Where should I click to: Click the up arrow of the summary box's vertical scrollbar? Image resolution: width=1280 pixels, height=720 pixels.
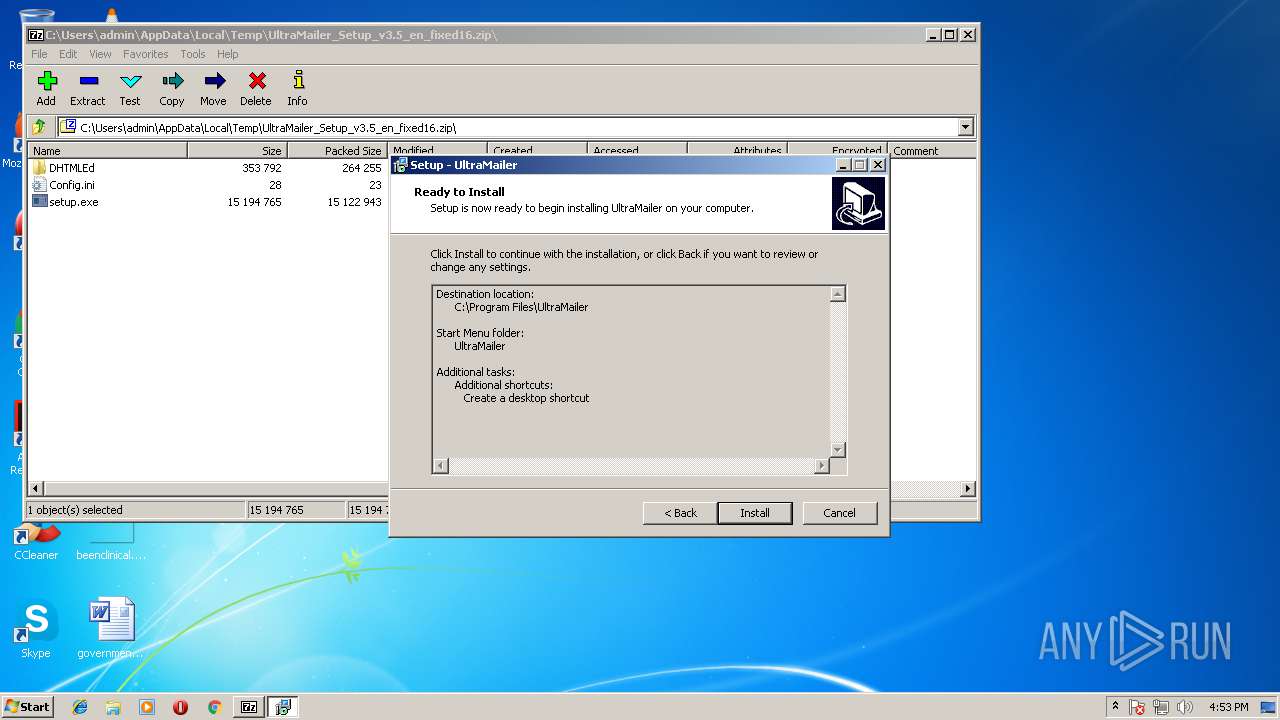838,294
